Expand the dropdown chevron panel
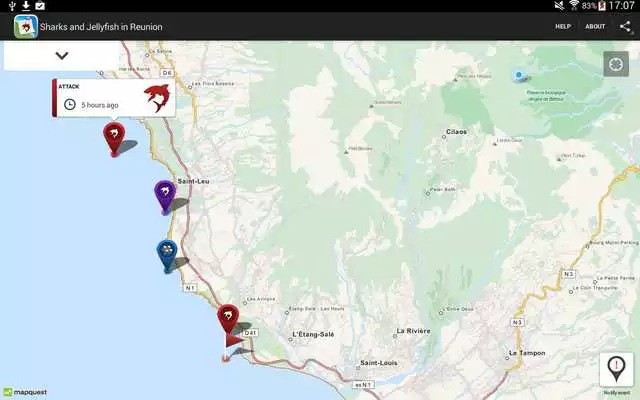Image resolution: width=640 pixels, height=400 pixels. pos(62,56)
